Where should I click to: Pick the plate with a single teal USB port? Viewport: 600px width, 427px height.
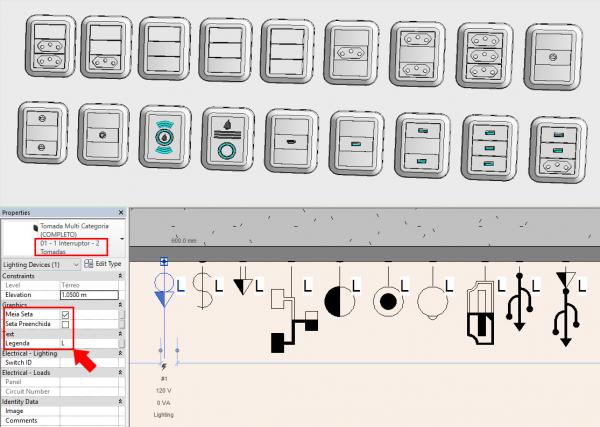pyautogui.click(x=356, y=143)
